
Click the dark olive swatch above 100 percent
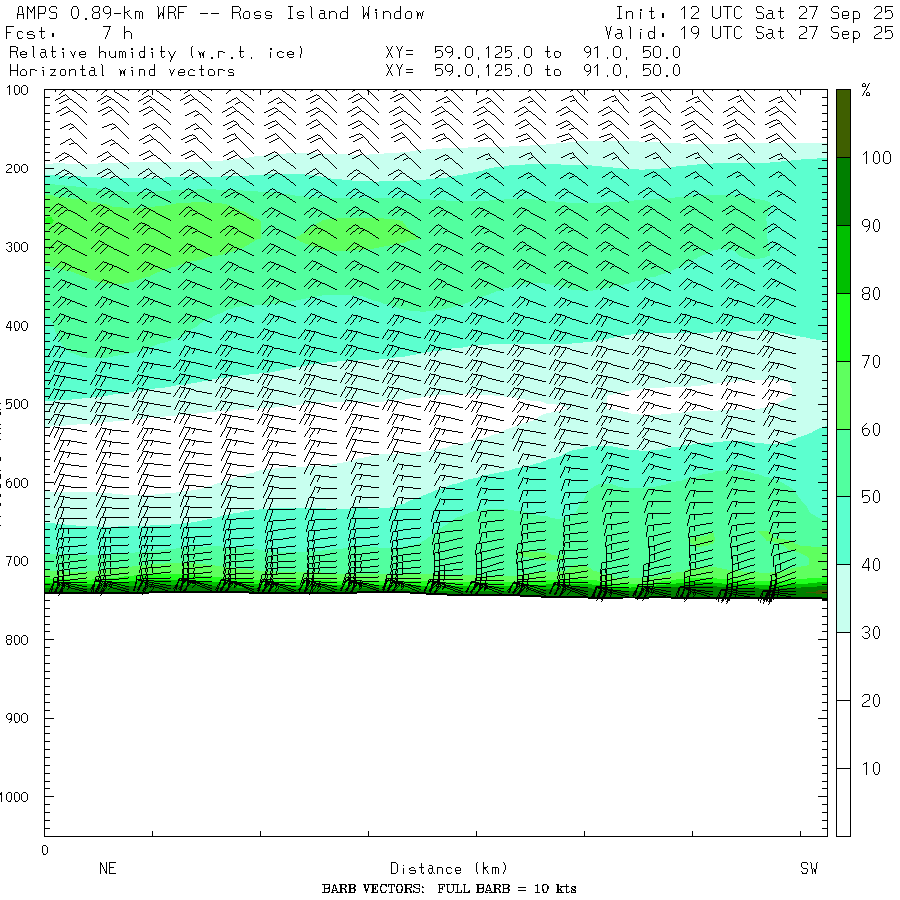pos(843,122)
